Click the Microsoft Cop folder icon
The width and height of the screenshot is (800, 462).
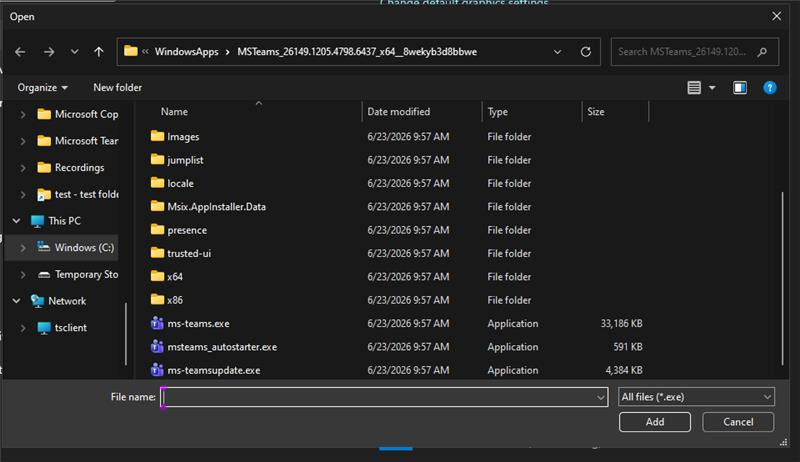tap(44, 114)
